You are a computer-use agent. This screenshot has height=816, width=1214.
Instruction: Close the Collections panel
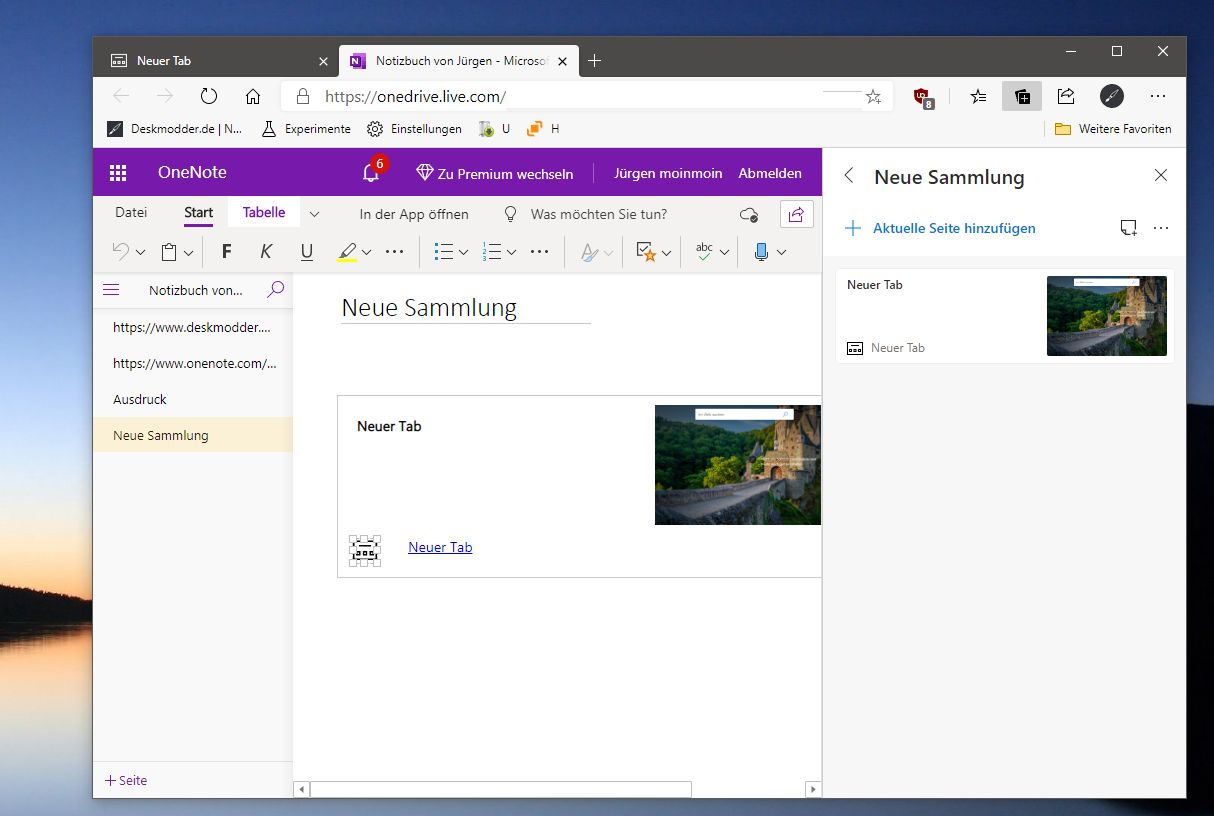pyautogui.click(x=1161, y=176)
